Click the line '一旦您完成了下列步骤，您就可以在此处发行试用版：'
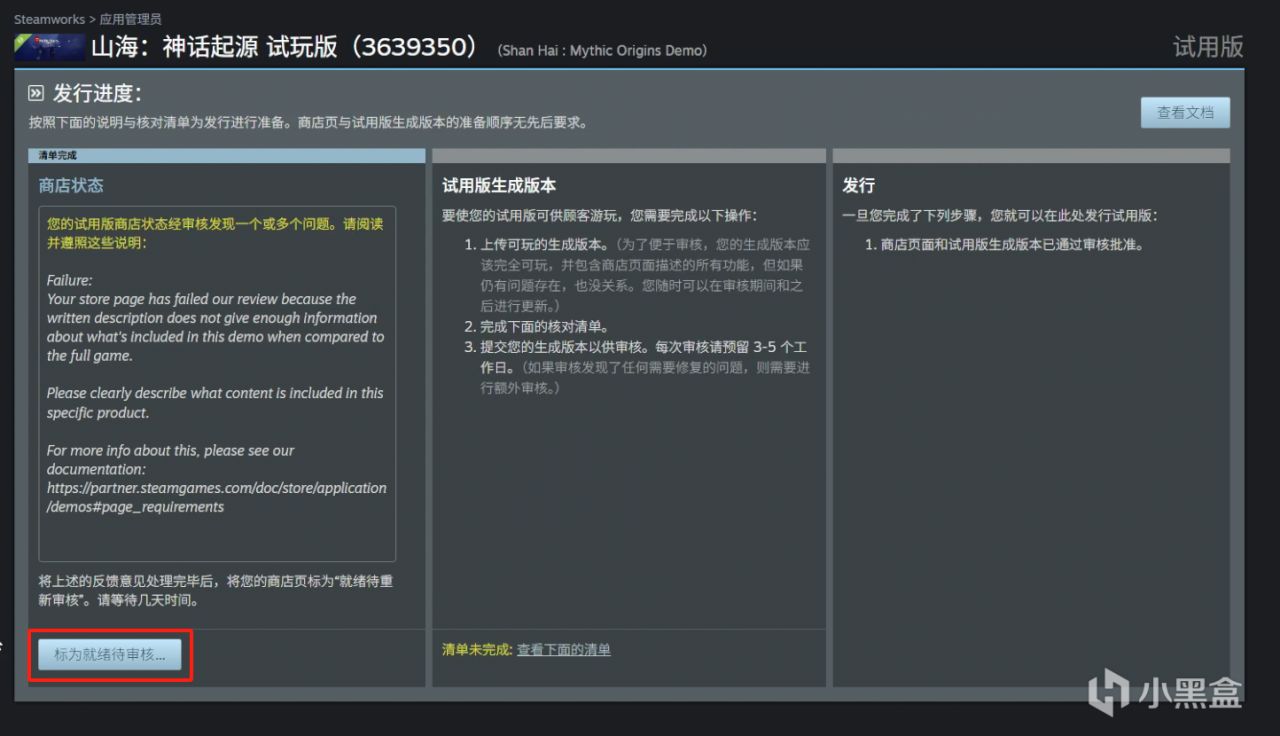Screen dimensions: 1280x736 [1000, 215]
